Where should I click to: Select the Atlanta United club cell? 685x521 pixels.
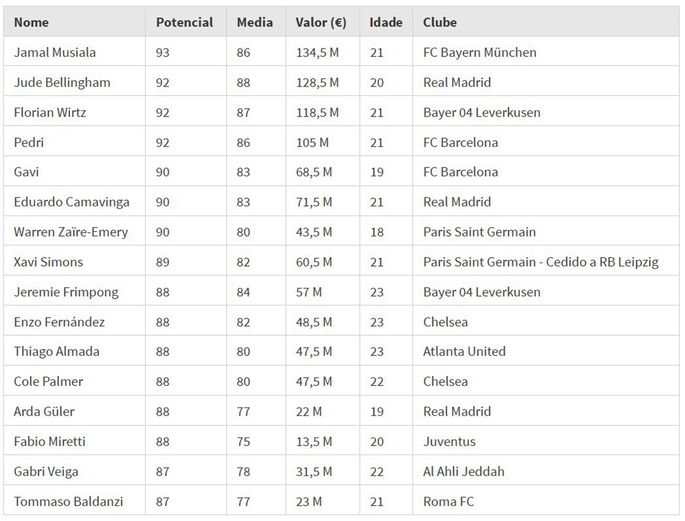click(x=464, y=351)
